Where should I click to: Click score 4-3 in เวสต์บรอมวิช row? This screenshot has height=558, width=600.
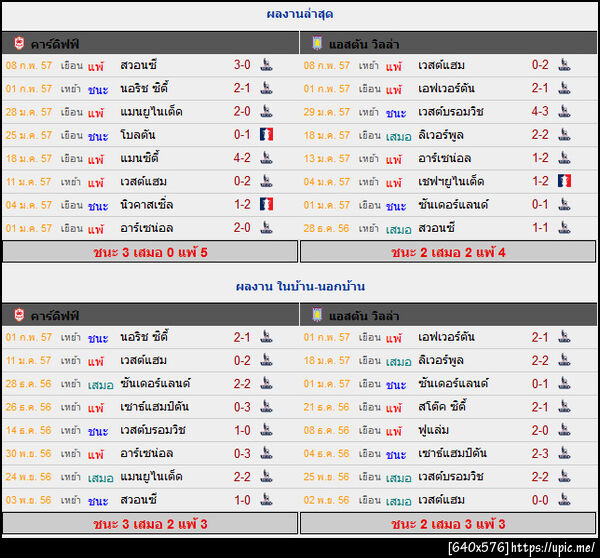pos(540,111)
